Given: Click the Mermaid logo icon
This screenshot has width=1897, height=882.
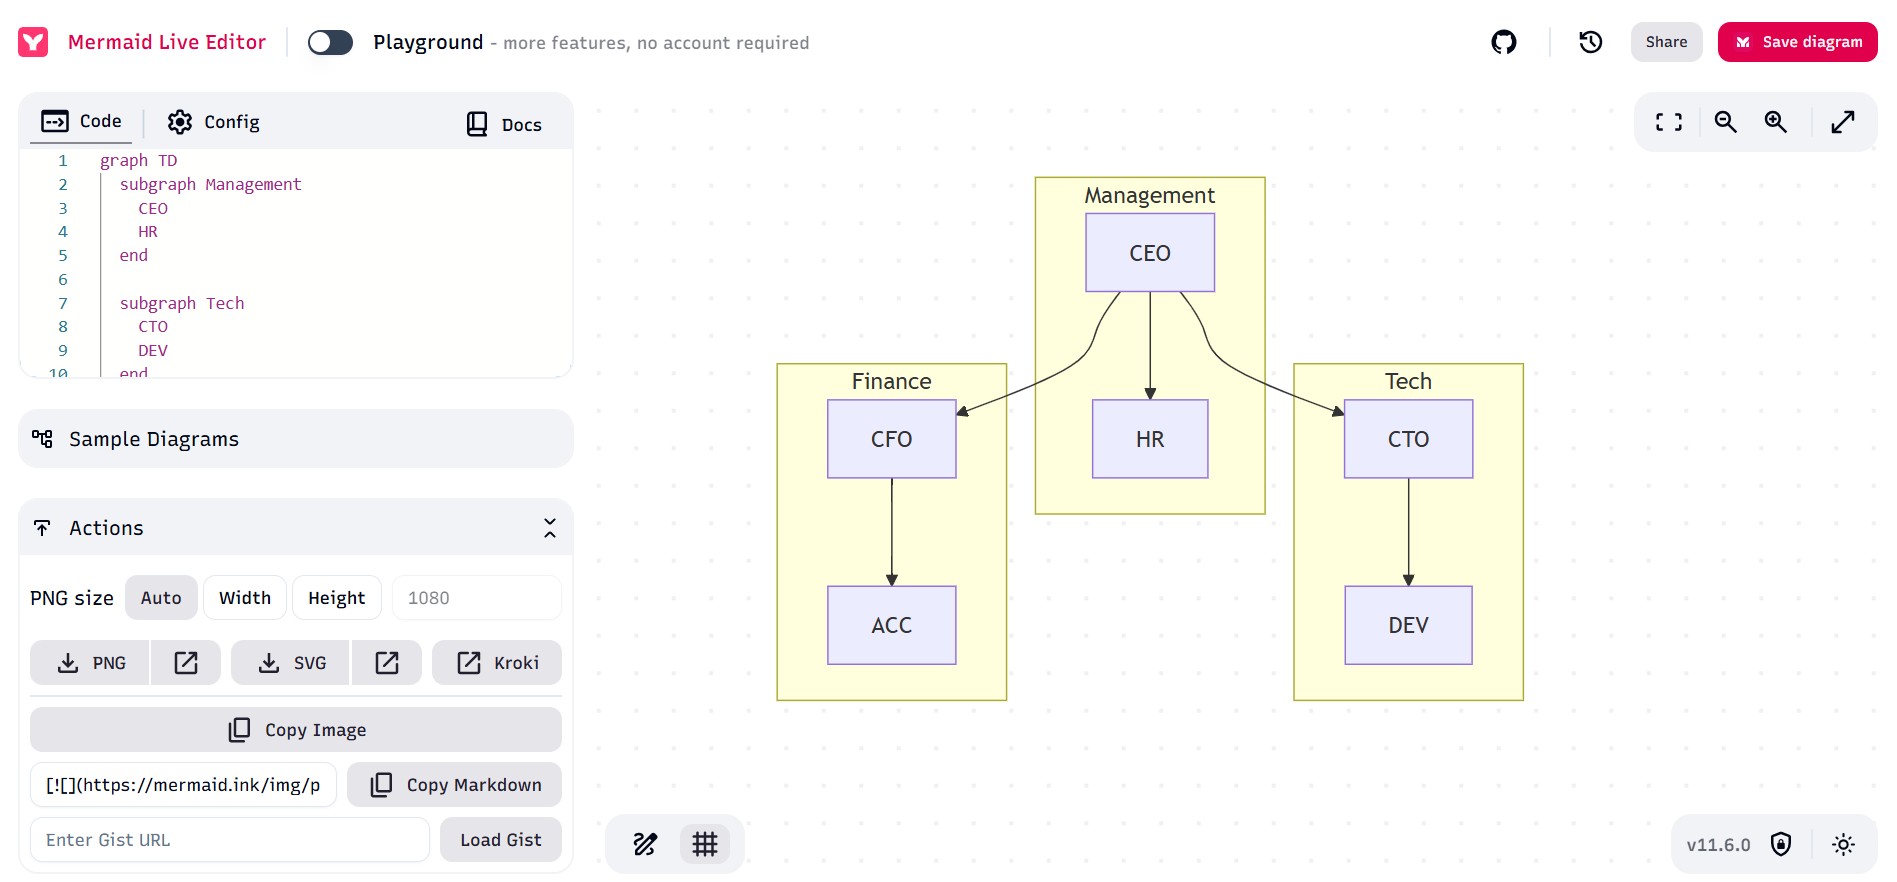Looking at the screenshot, I should click(x=33, y=42).
